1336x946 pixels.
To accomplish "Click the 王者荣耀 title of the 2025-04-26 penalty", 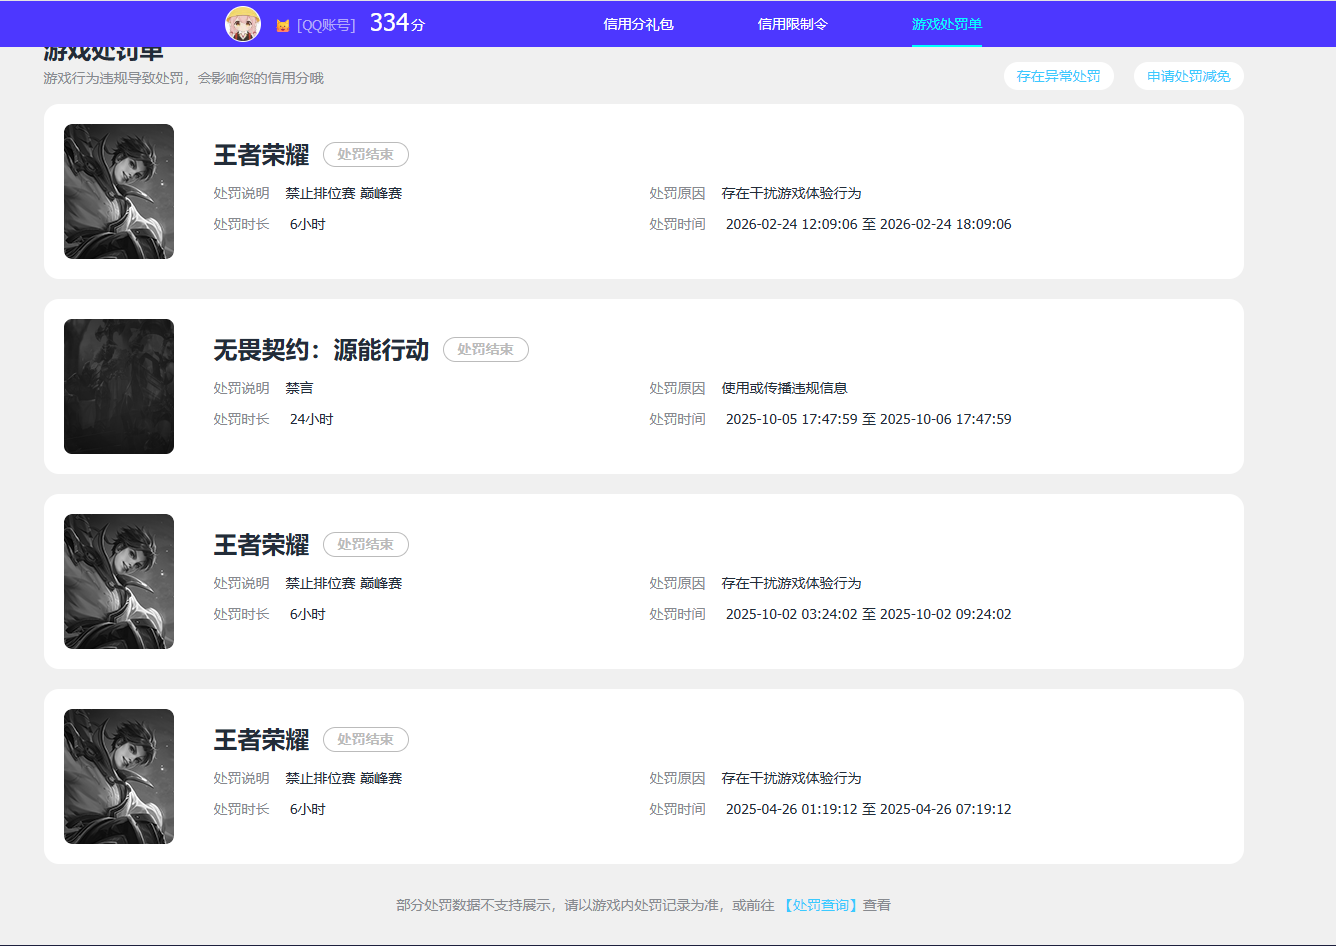I will coord(261,740).
